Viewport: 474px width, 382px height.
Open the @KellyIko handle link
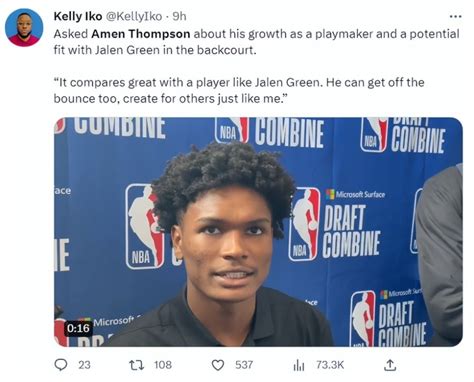coord(134,16)
